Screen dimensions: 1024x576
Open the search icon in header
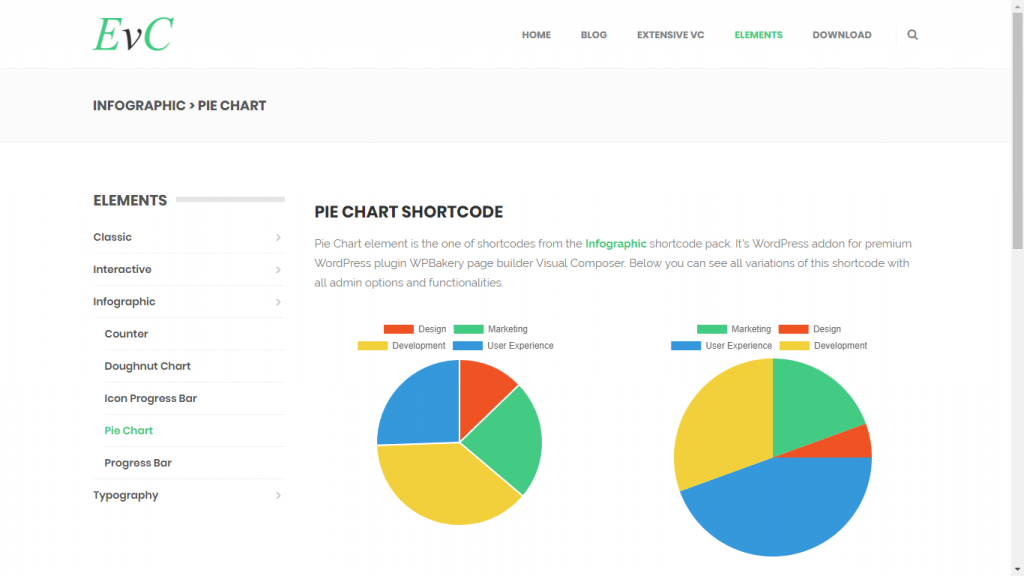coord(912,35)
